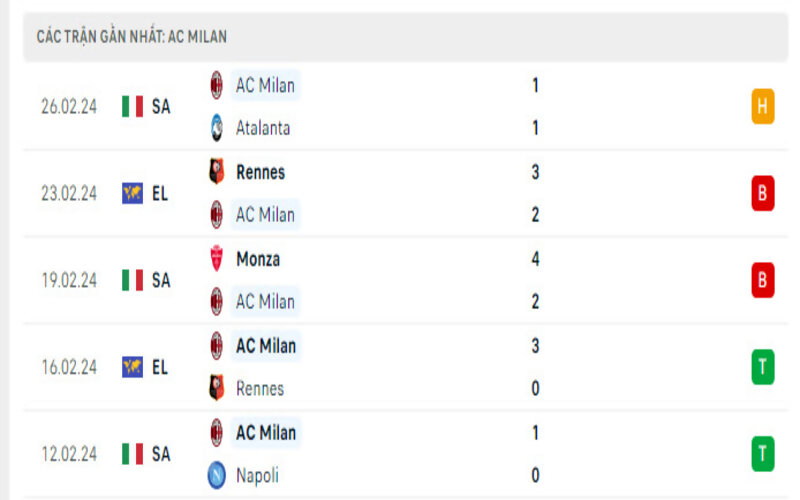Open the Atalanta team link
The width and height of the screenshot is (800, 500).
tap(263, 128)
